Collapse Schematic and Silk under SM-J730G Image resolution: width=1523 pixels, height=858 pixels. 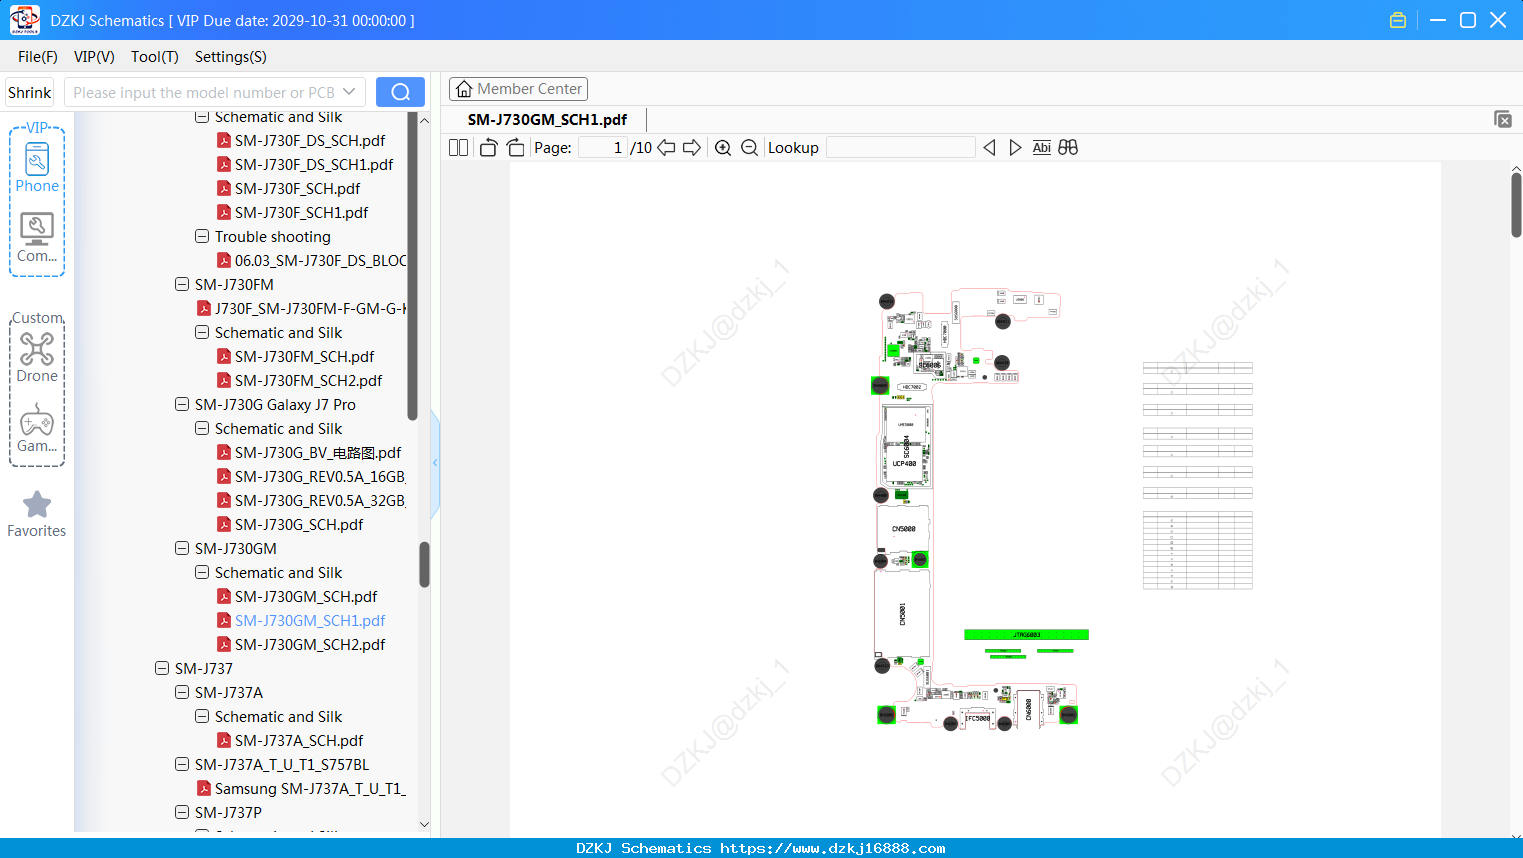click(x=202, y=429)
